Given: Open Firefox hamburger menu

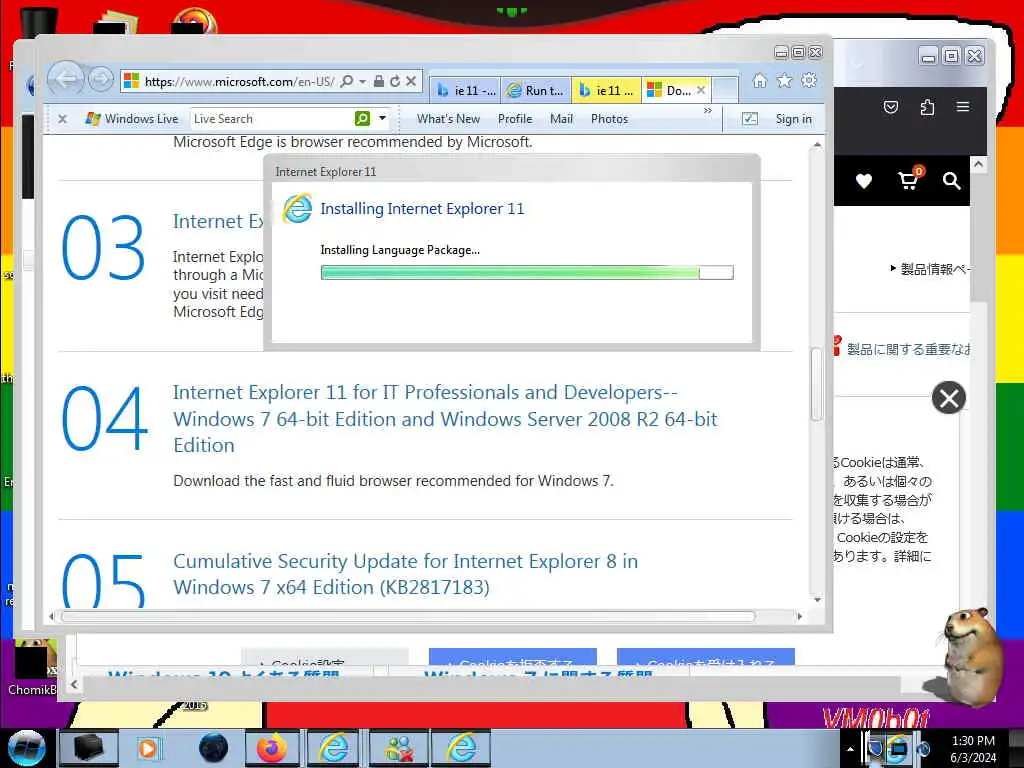Looking at the screenshot, I should [x=963, y=106].
